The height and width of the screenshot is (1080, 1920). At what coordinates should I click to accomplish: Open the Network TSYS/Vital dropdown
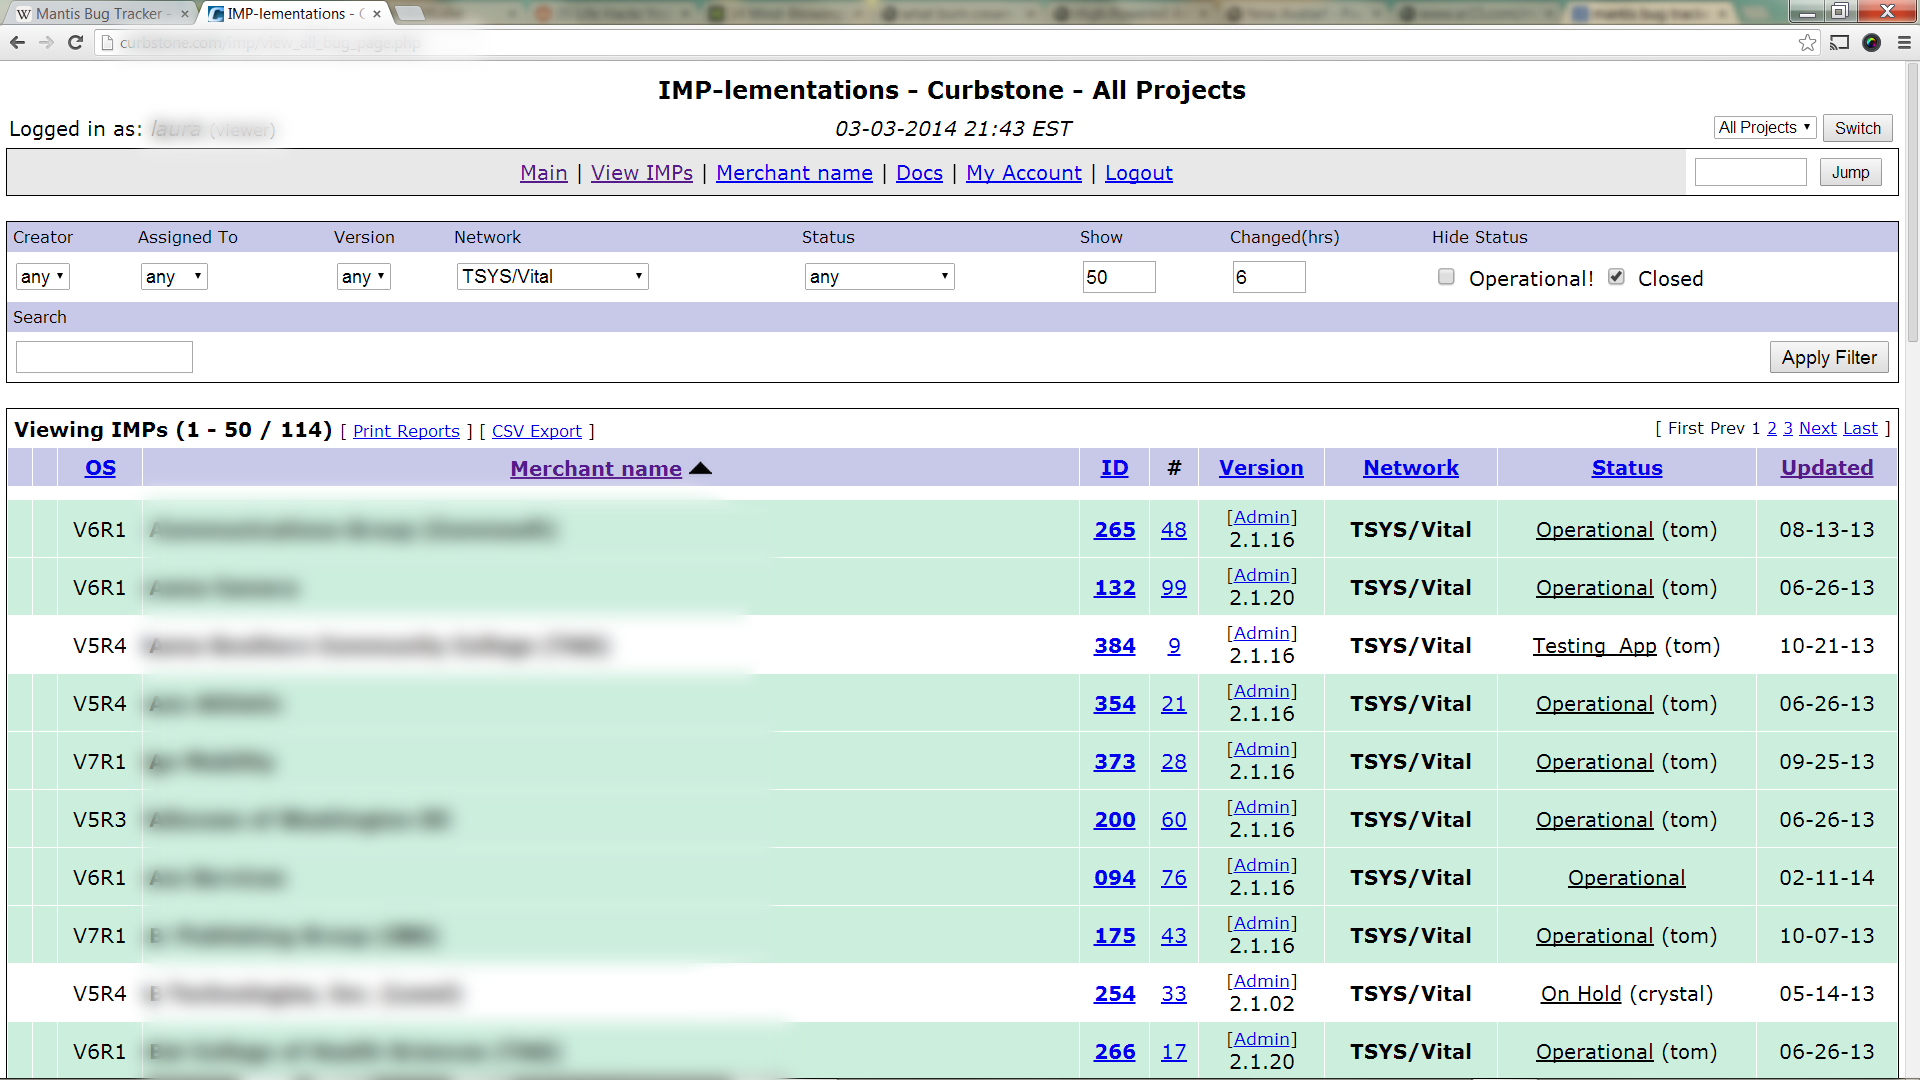coord(553,277)
